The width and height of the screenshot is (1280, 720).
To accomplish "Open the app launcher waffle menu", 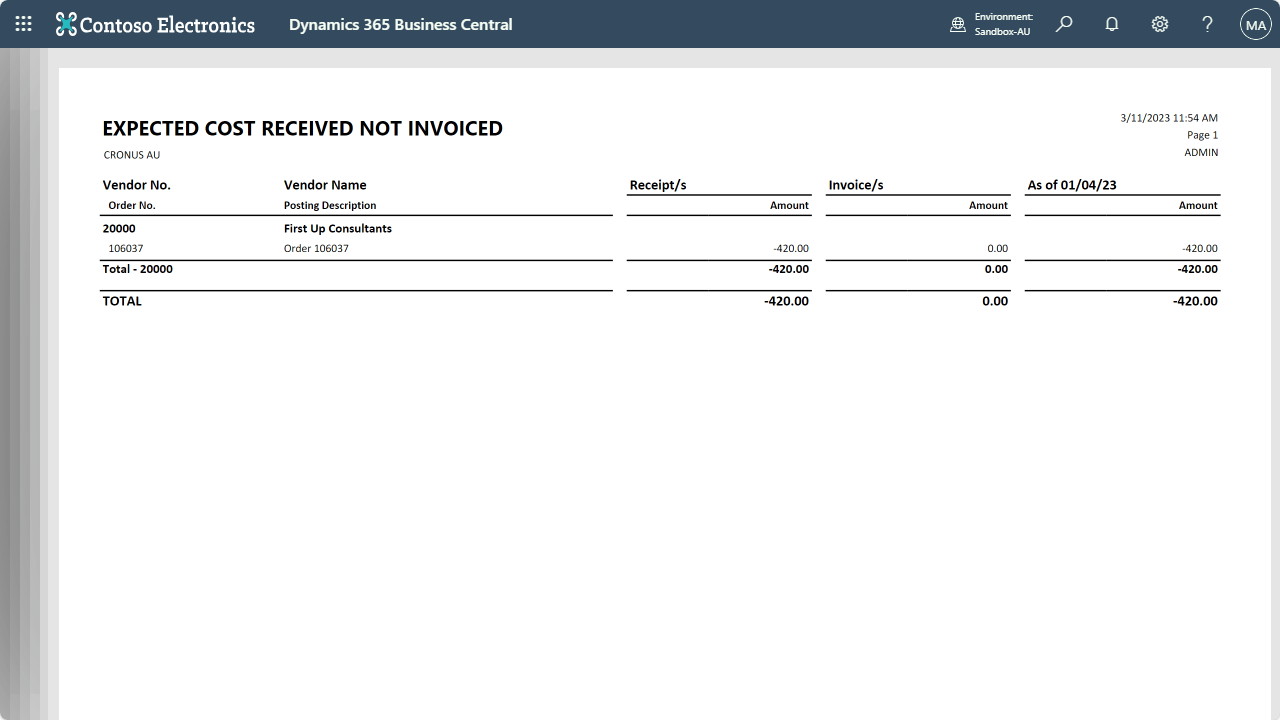I will (x=24, y=24).
